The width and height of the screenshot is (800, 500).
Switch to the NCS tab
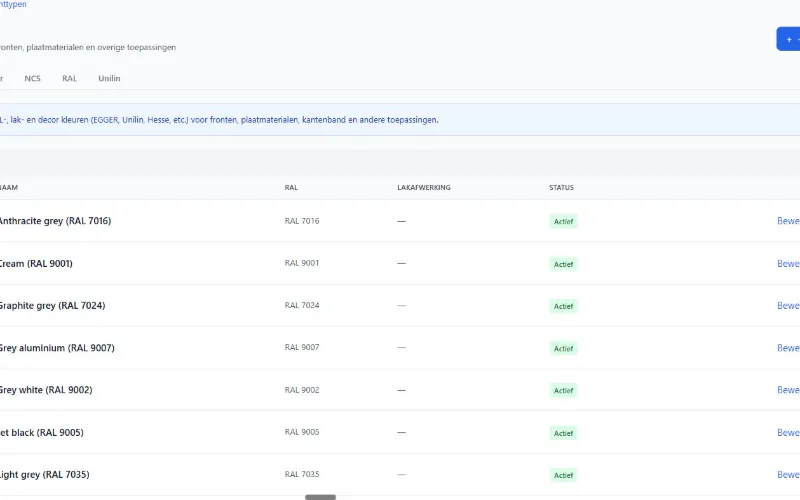pos(32,78)
